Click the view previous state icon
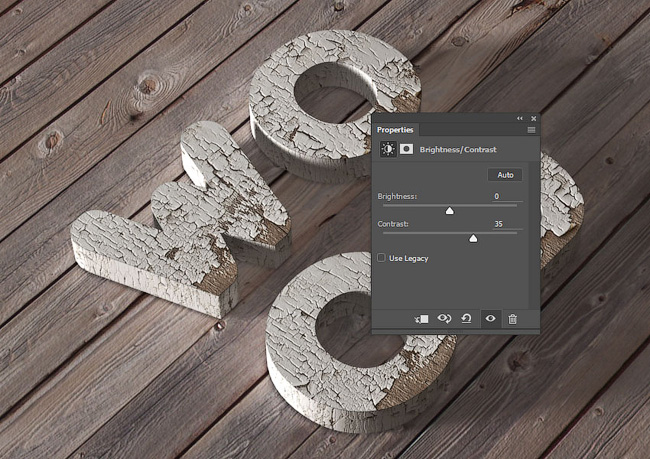This screenshot has height=459, width=650. 444,318
